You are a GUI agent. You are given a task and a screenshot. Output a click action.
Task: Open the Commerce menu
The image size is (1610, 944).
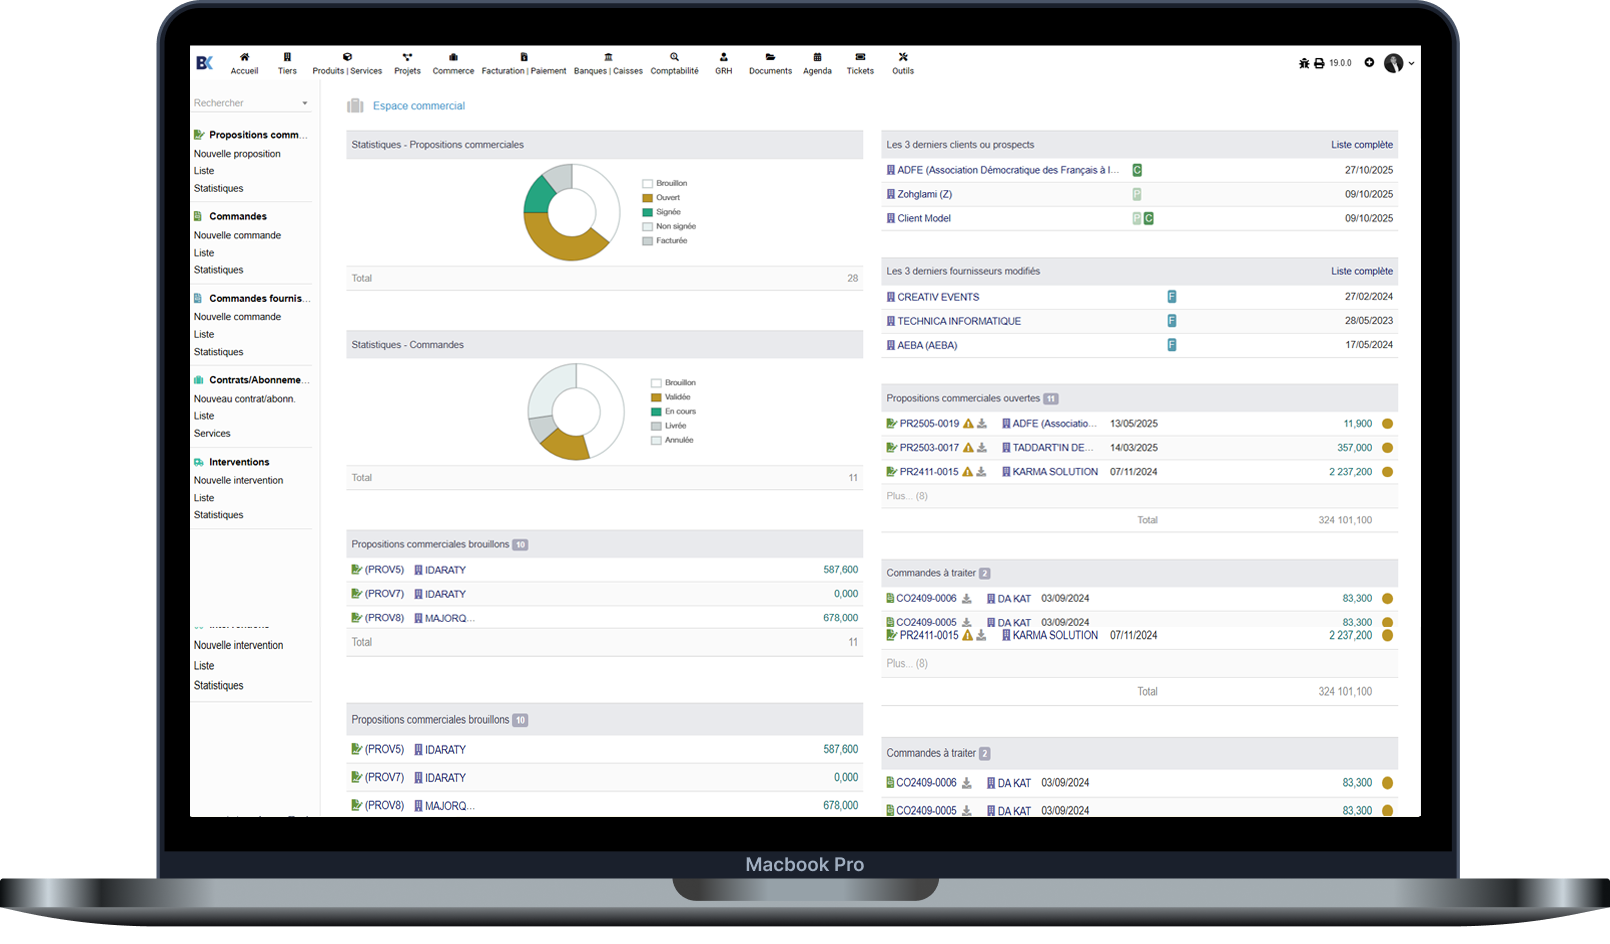click(453, 63)
